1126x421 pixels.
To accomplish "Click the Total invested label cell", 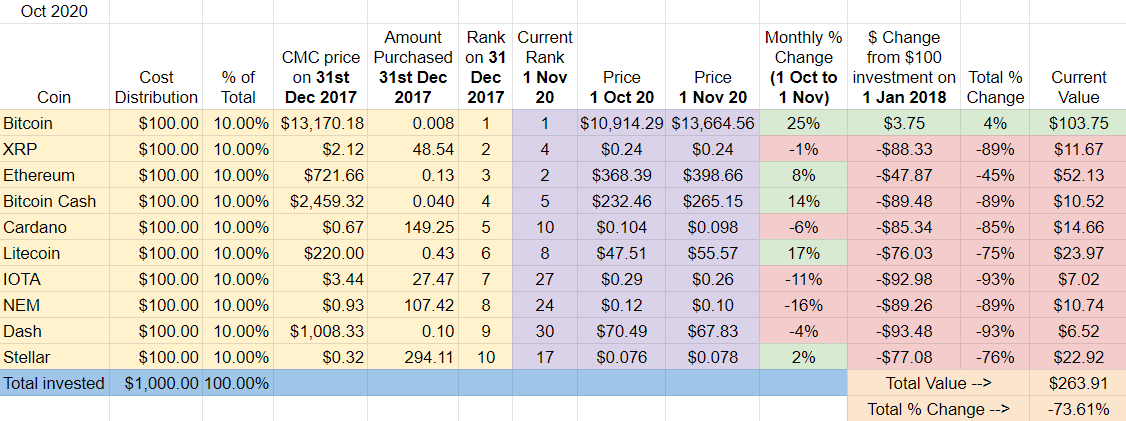I will point(53,383).
